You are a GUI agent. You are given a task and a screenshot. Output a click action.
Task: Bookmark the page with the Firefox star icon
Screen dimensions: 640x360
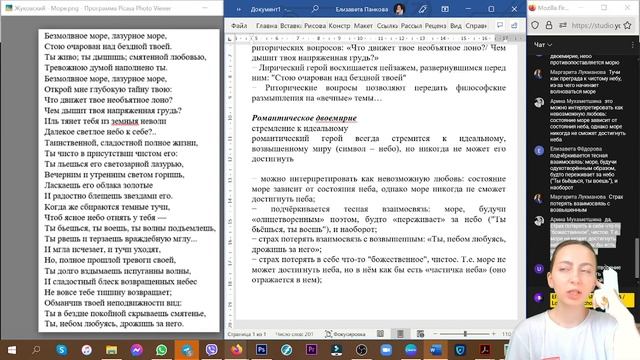click(x=627, y=25)
